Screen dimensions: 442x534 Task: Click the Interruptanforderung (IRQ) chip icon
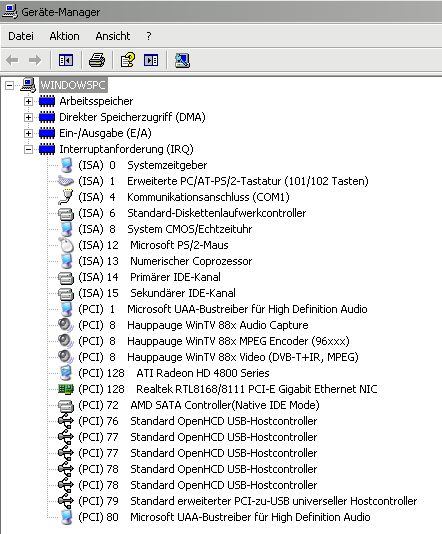click(47, 149)
